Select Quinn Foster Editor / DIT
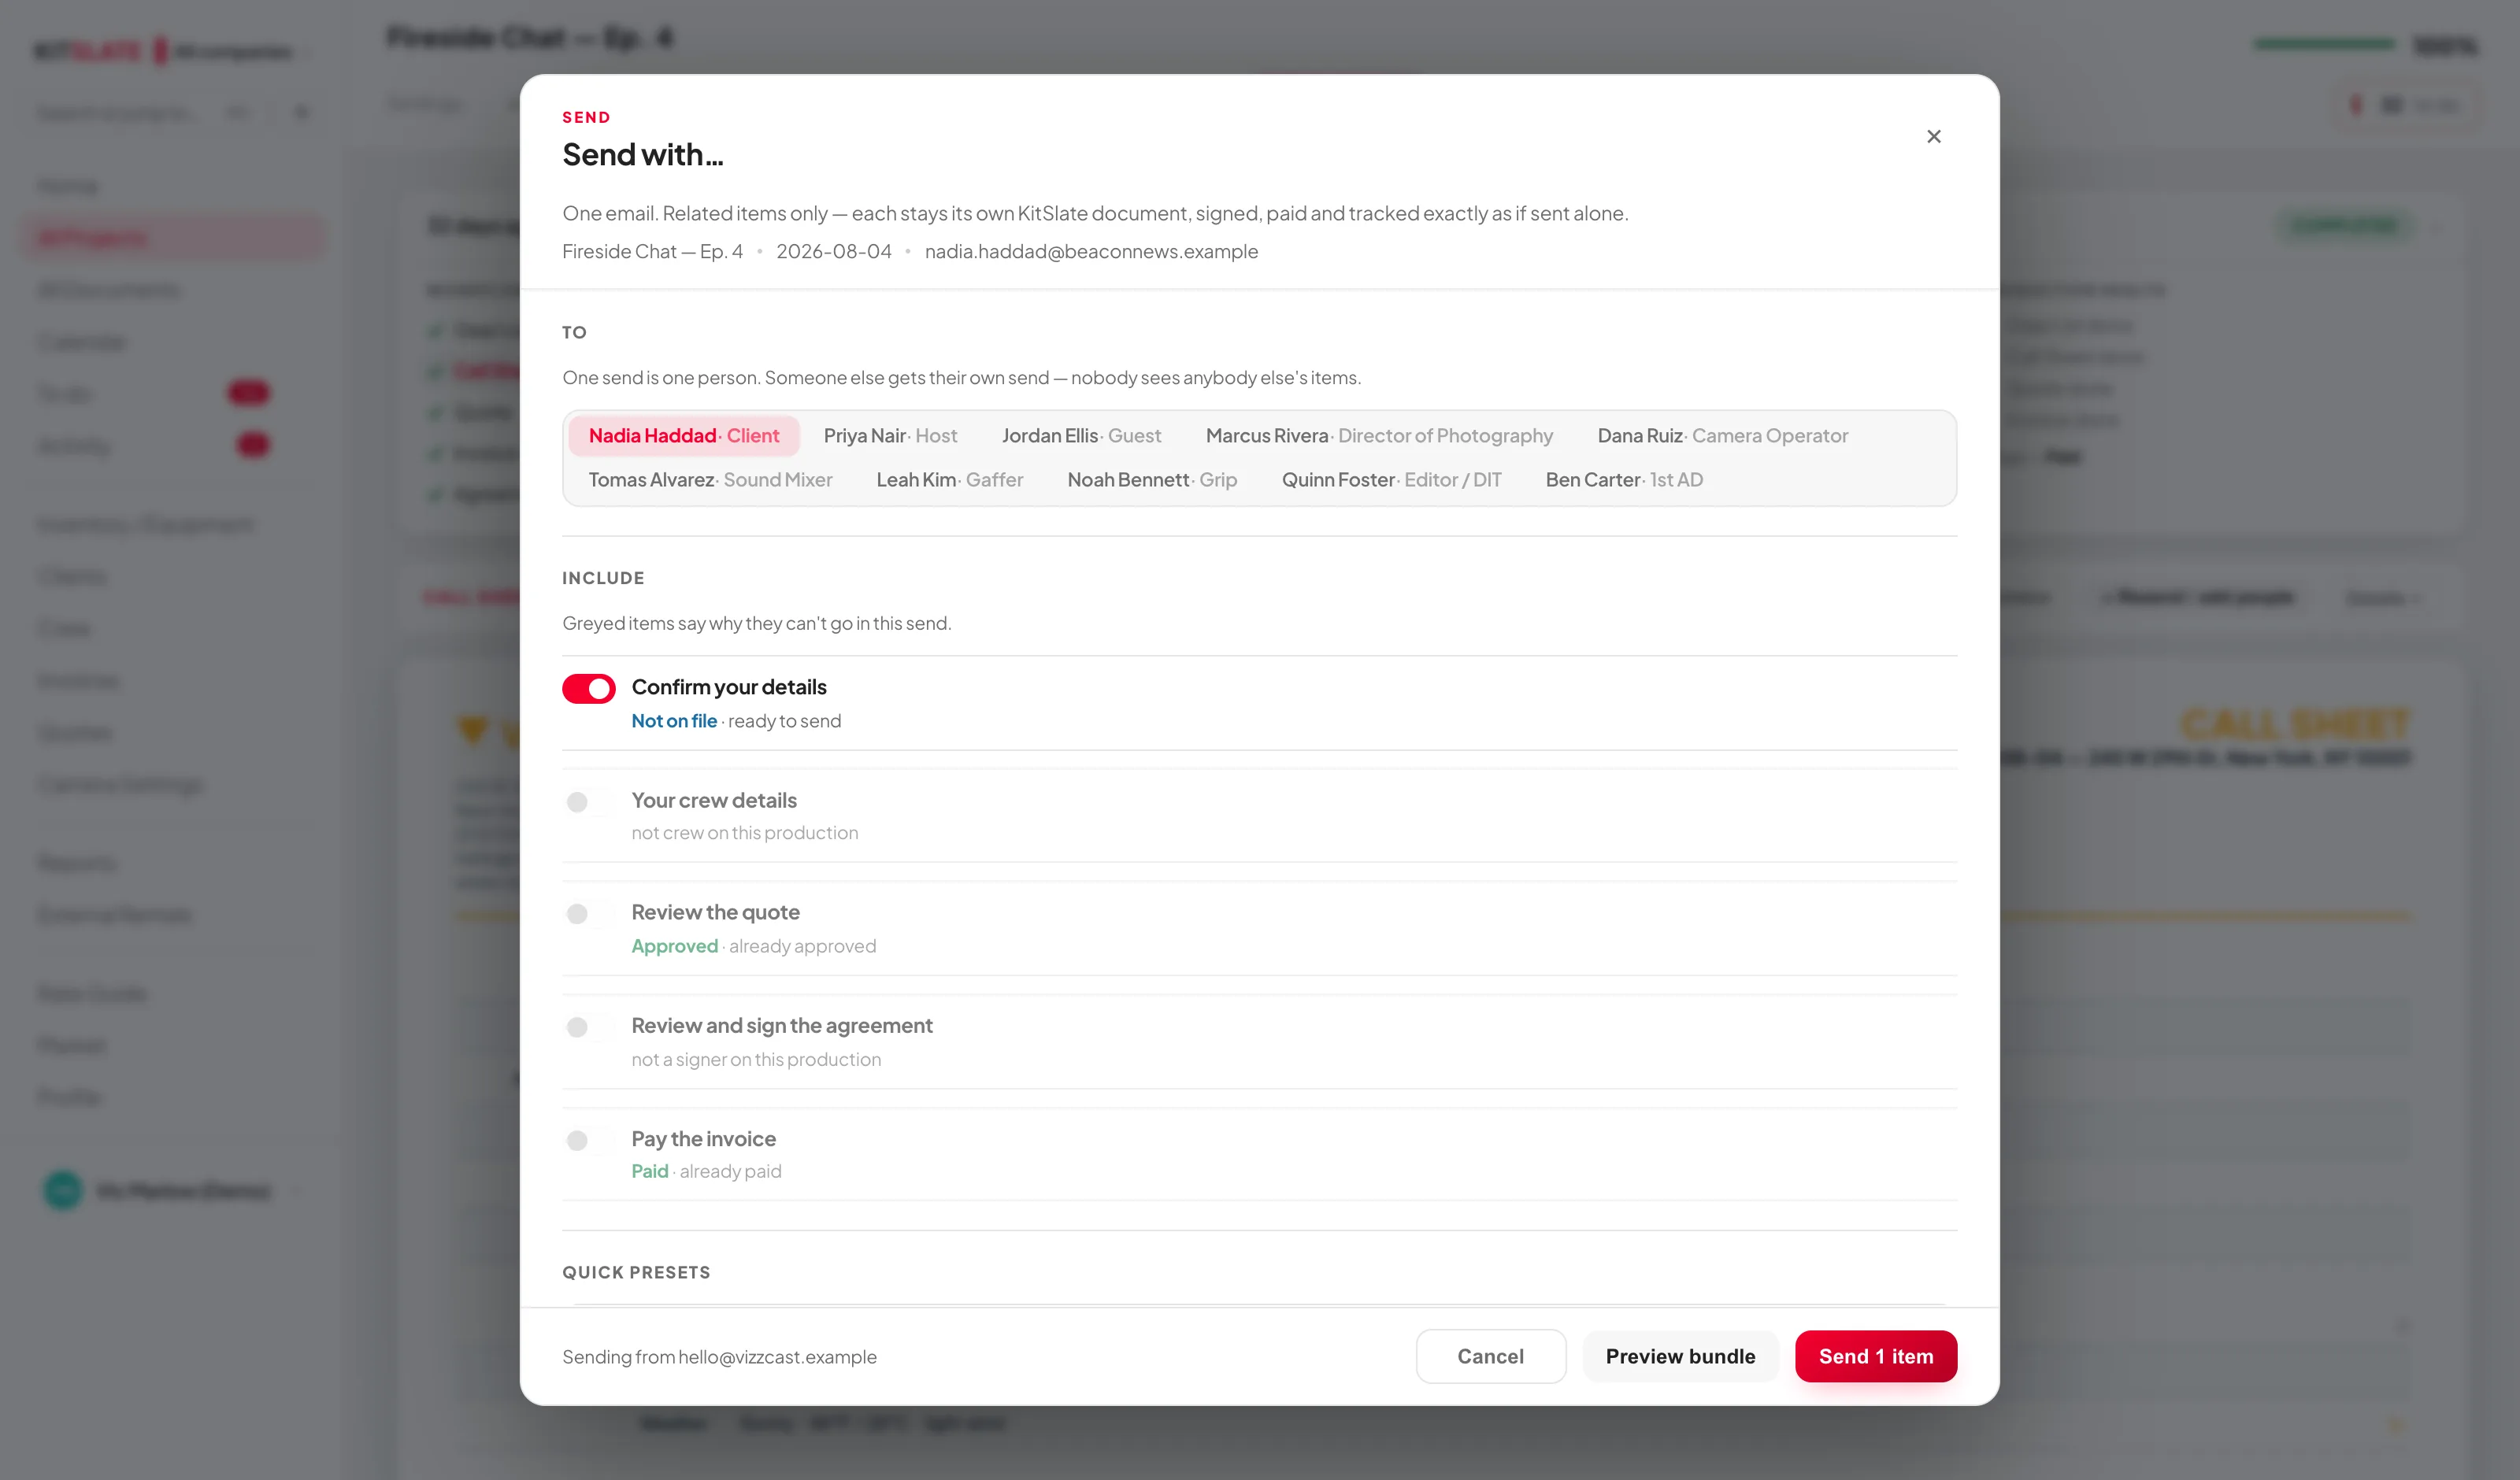Image resolution: width=2520 pixels, height=1480 pixels. (x=1391, y=480)
